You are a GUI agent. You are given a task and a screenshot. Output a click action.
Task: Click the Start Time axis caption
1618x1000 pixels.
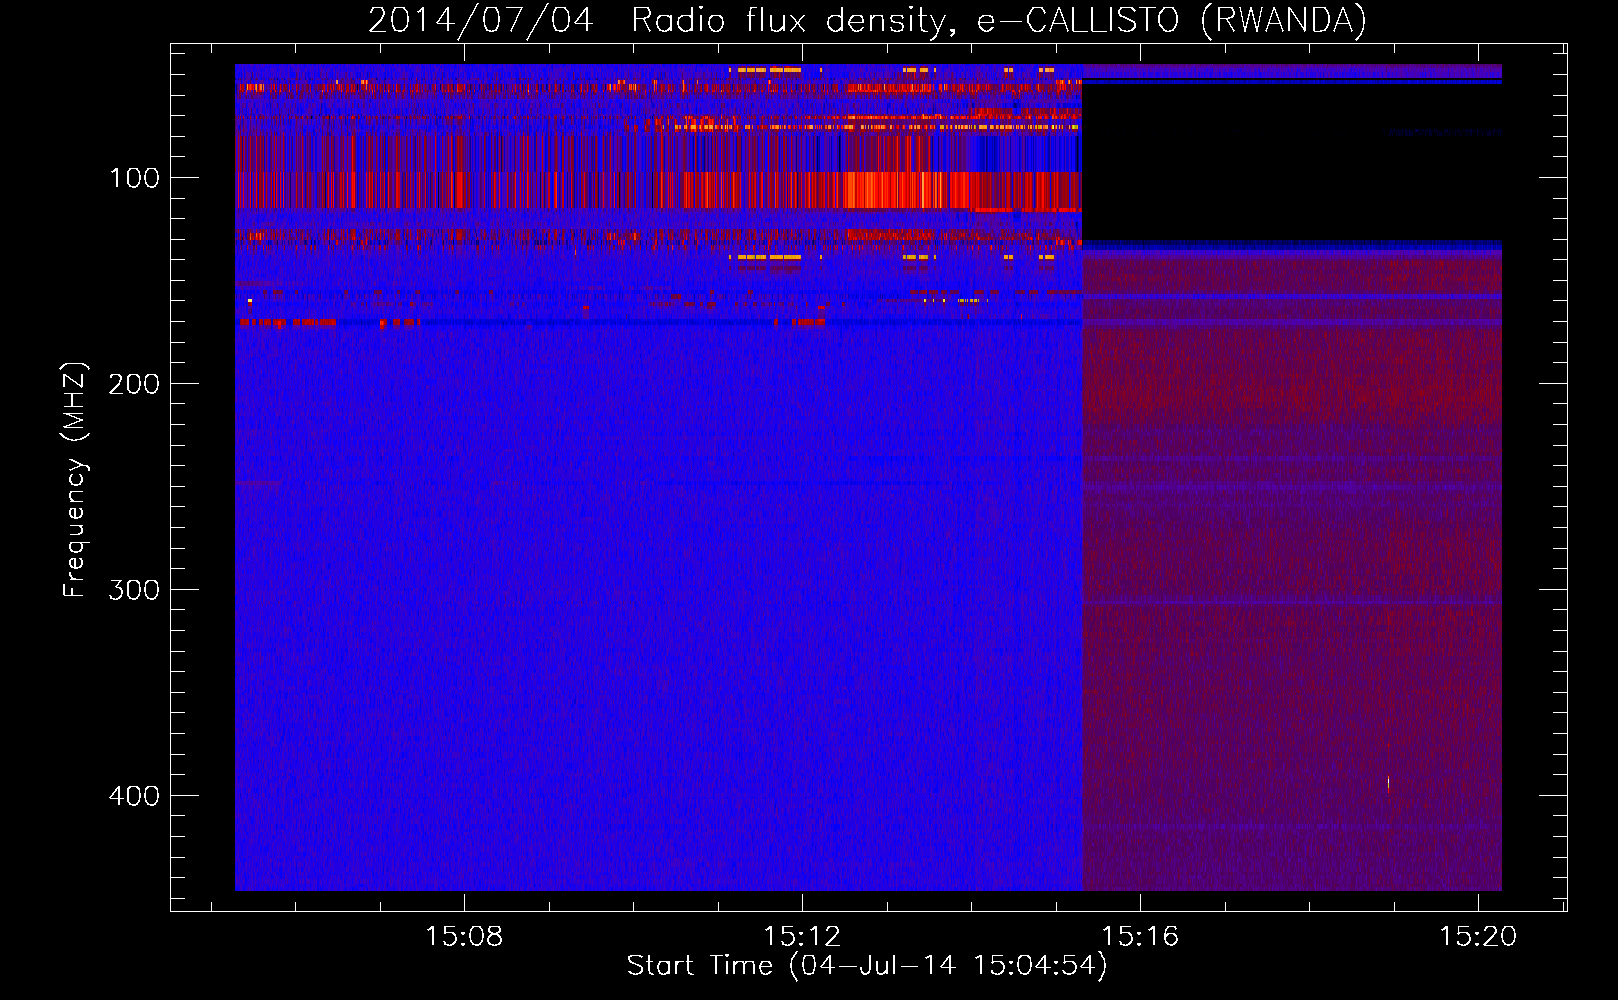[867, 966]
